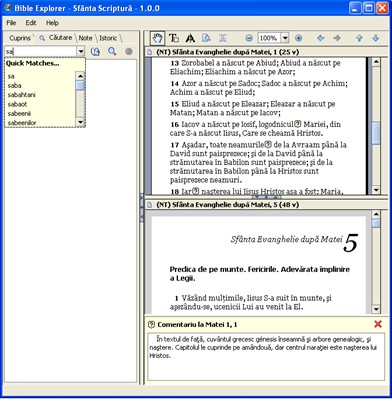Click the page search toolbar icon
The height and width of the screenshot is (400, 392).
tap(206, 38)
